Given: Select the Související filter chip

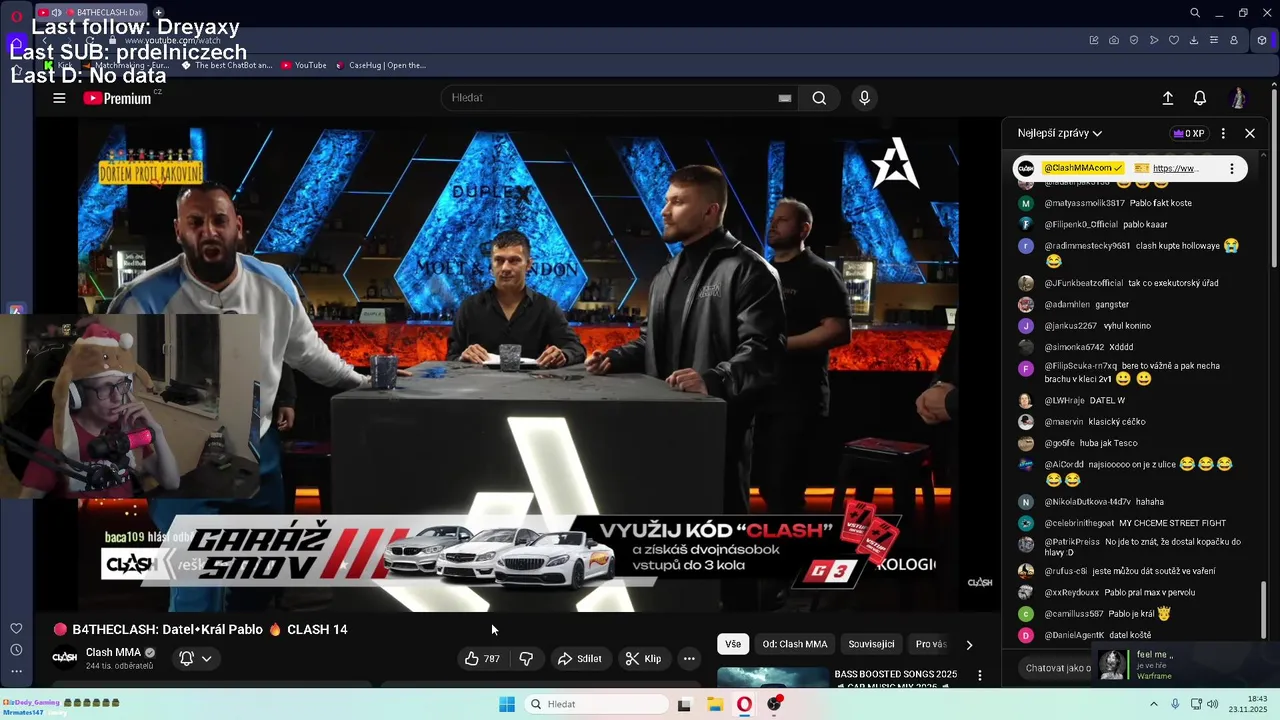Looking at the screenshot, I should pos(871,644).
